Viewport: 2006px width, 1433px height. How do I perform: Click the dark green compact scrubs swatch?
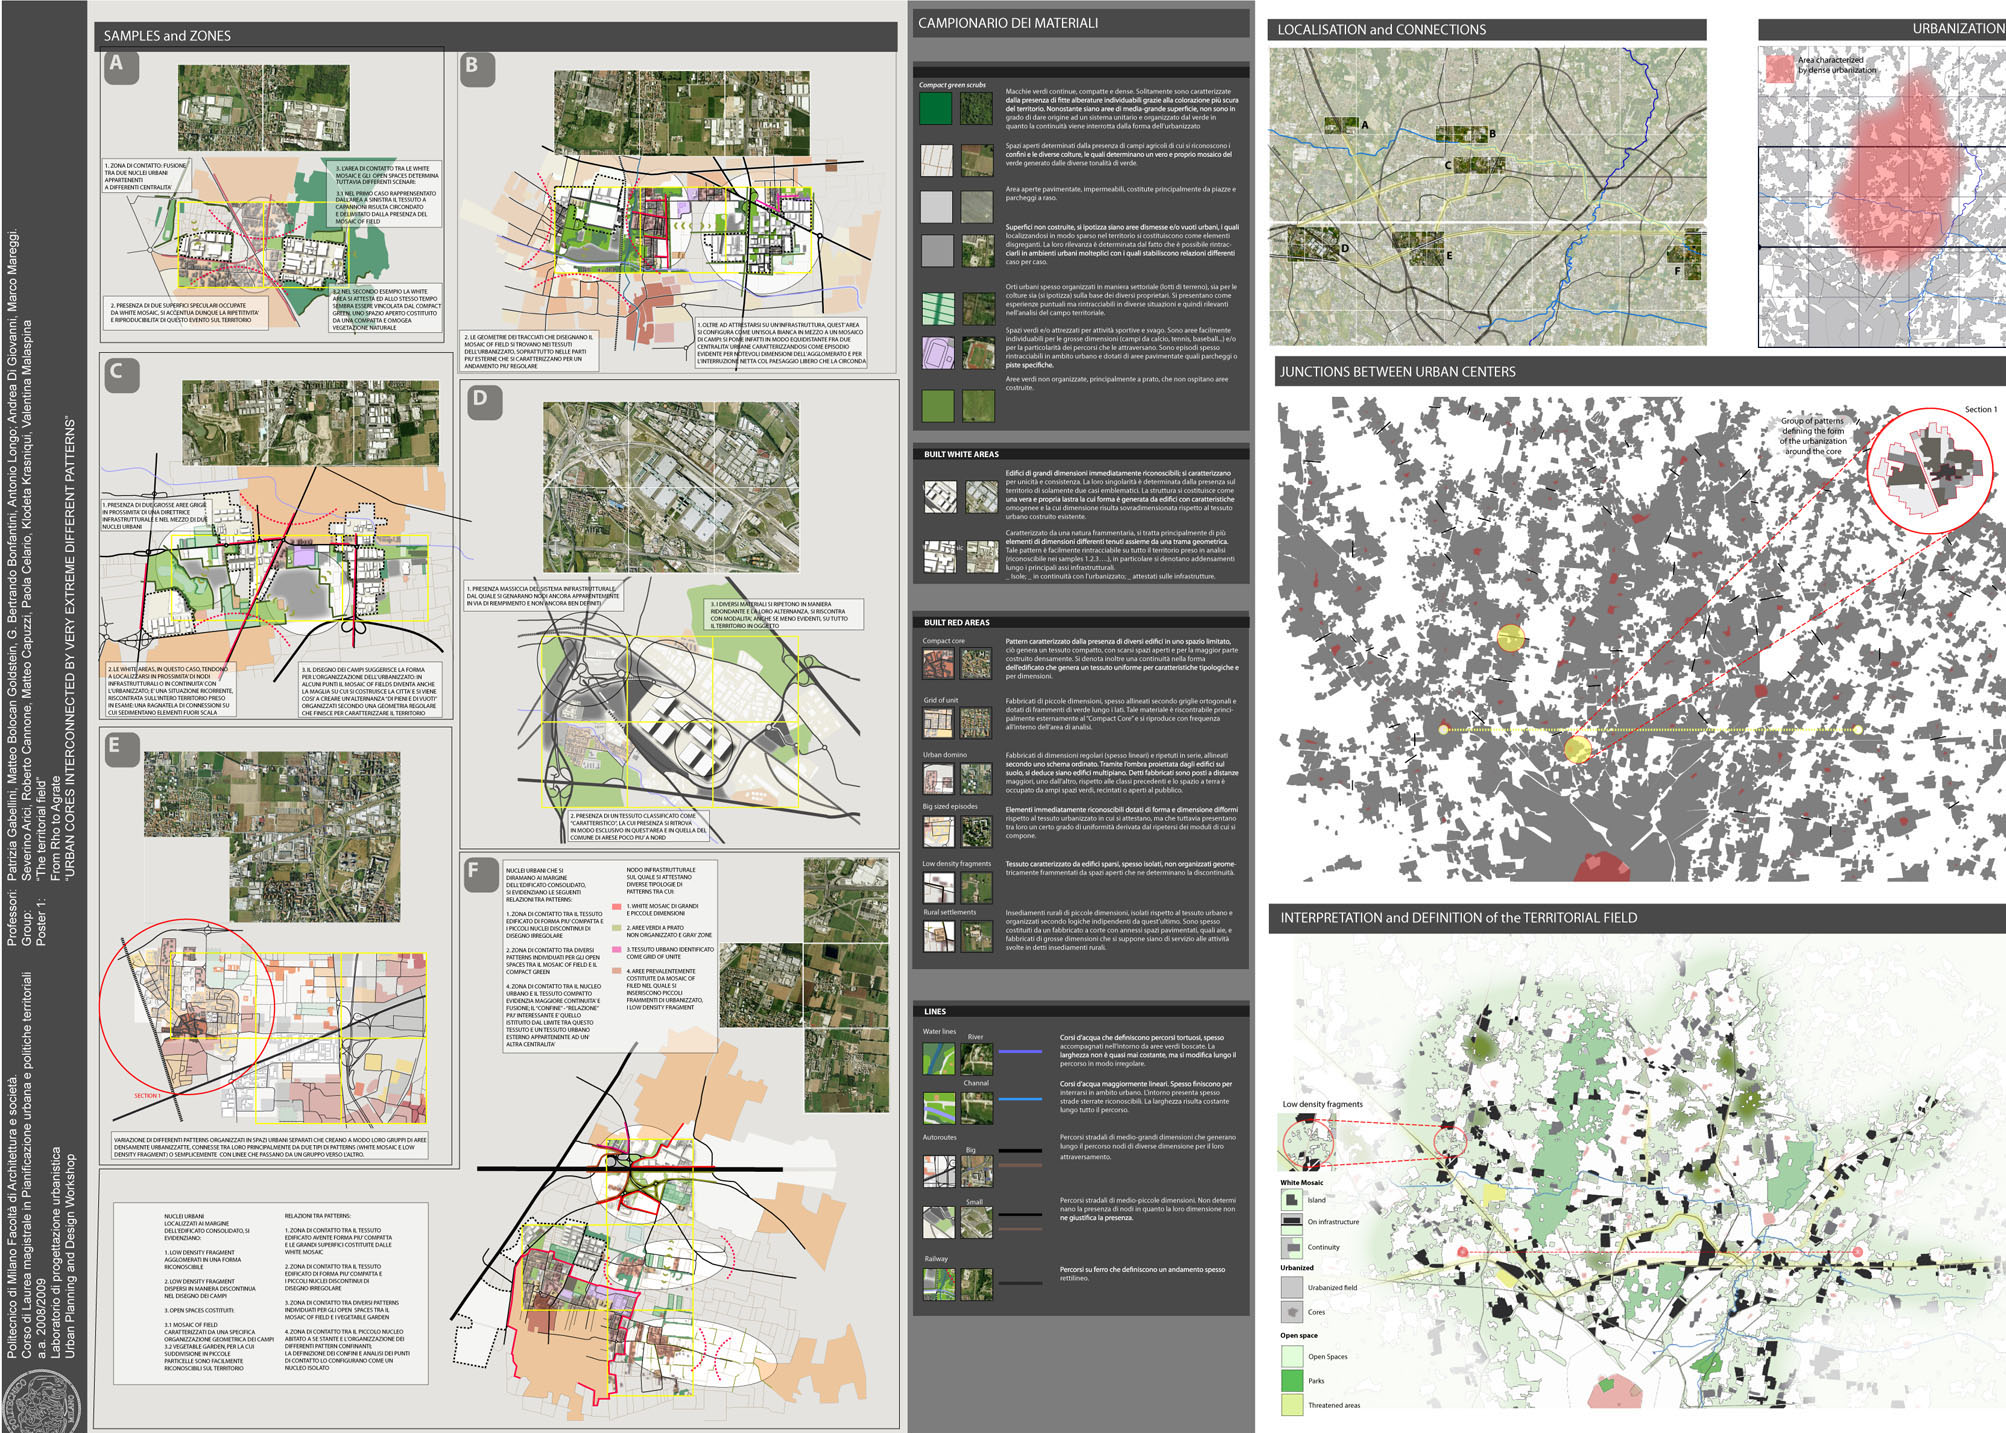click(x=937, y=108)
